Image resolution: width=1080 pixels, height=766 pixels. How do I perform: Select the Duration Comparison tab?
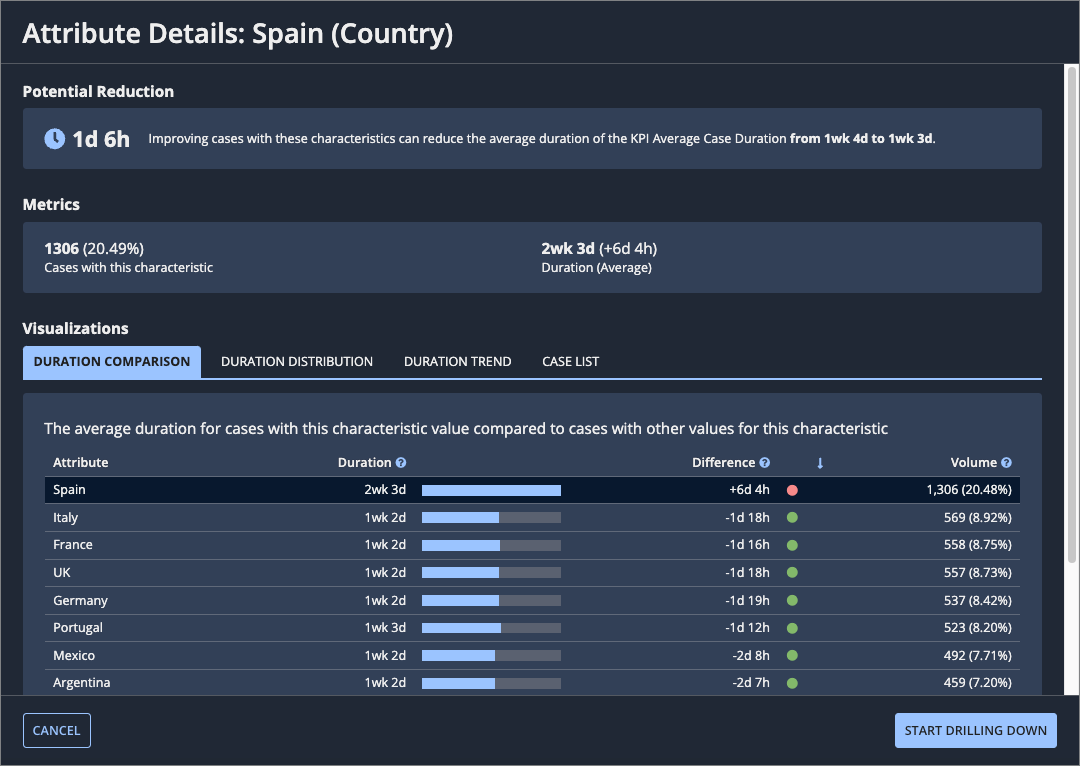pos(112,362)
